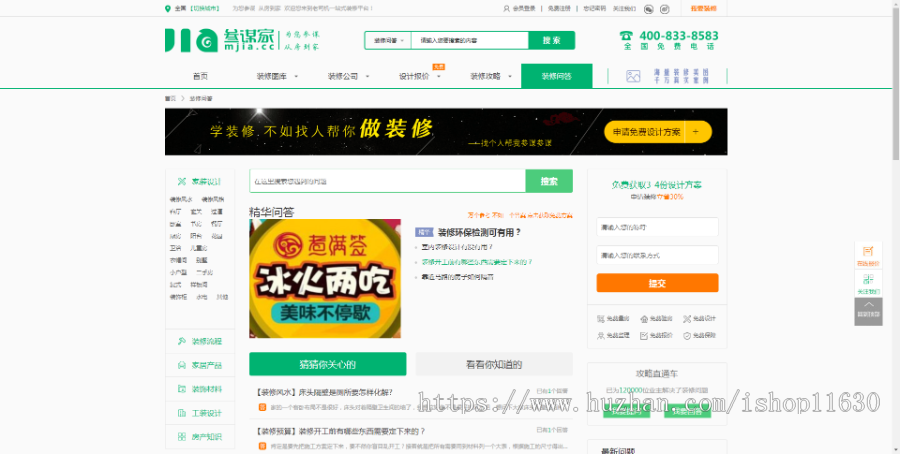Expand the 设计报价 nav dropdown arrow
Screen dimensions: 900x454
[439, 76]
